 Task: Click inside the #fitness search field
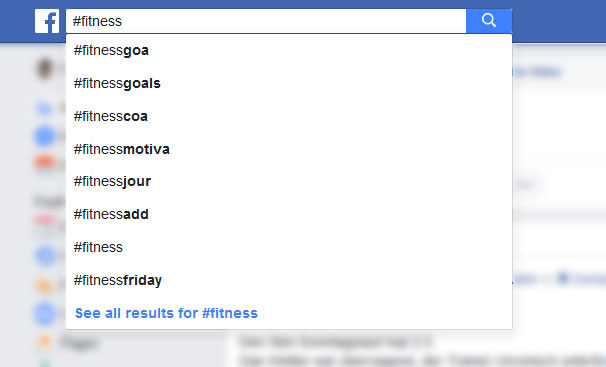(x=266, y=21)
